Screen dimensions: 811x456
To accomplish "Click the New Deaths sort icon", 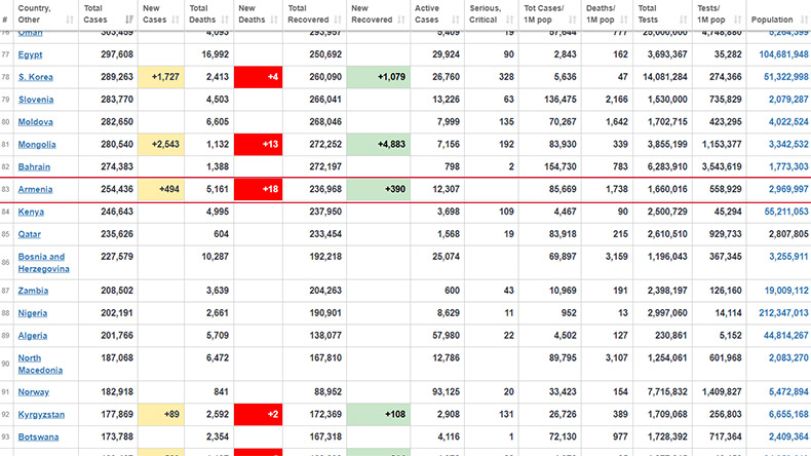I will coord(274,20).
